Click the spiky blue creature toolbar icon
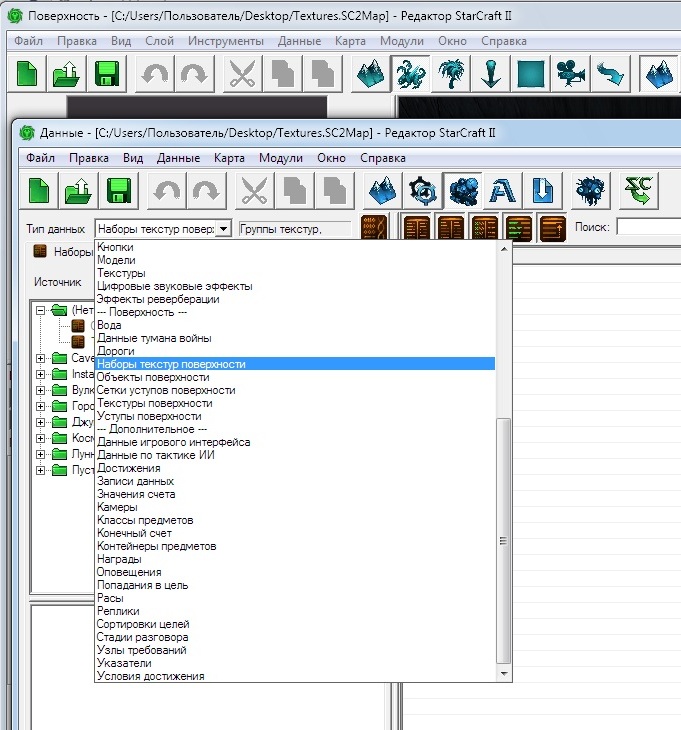 coord(591,190)
